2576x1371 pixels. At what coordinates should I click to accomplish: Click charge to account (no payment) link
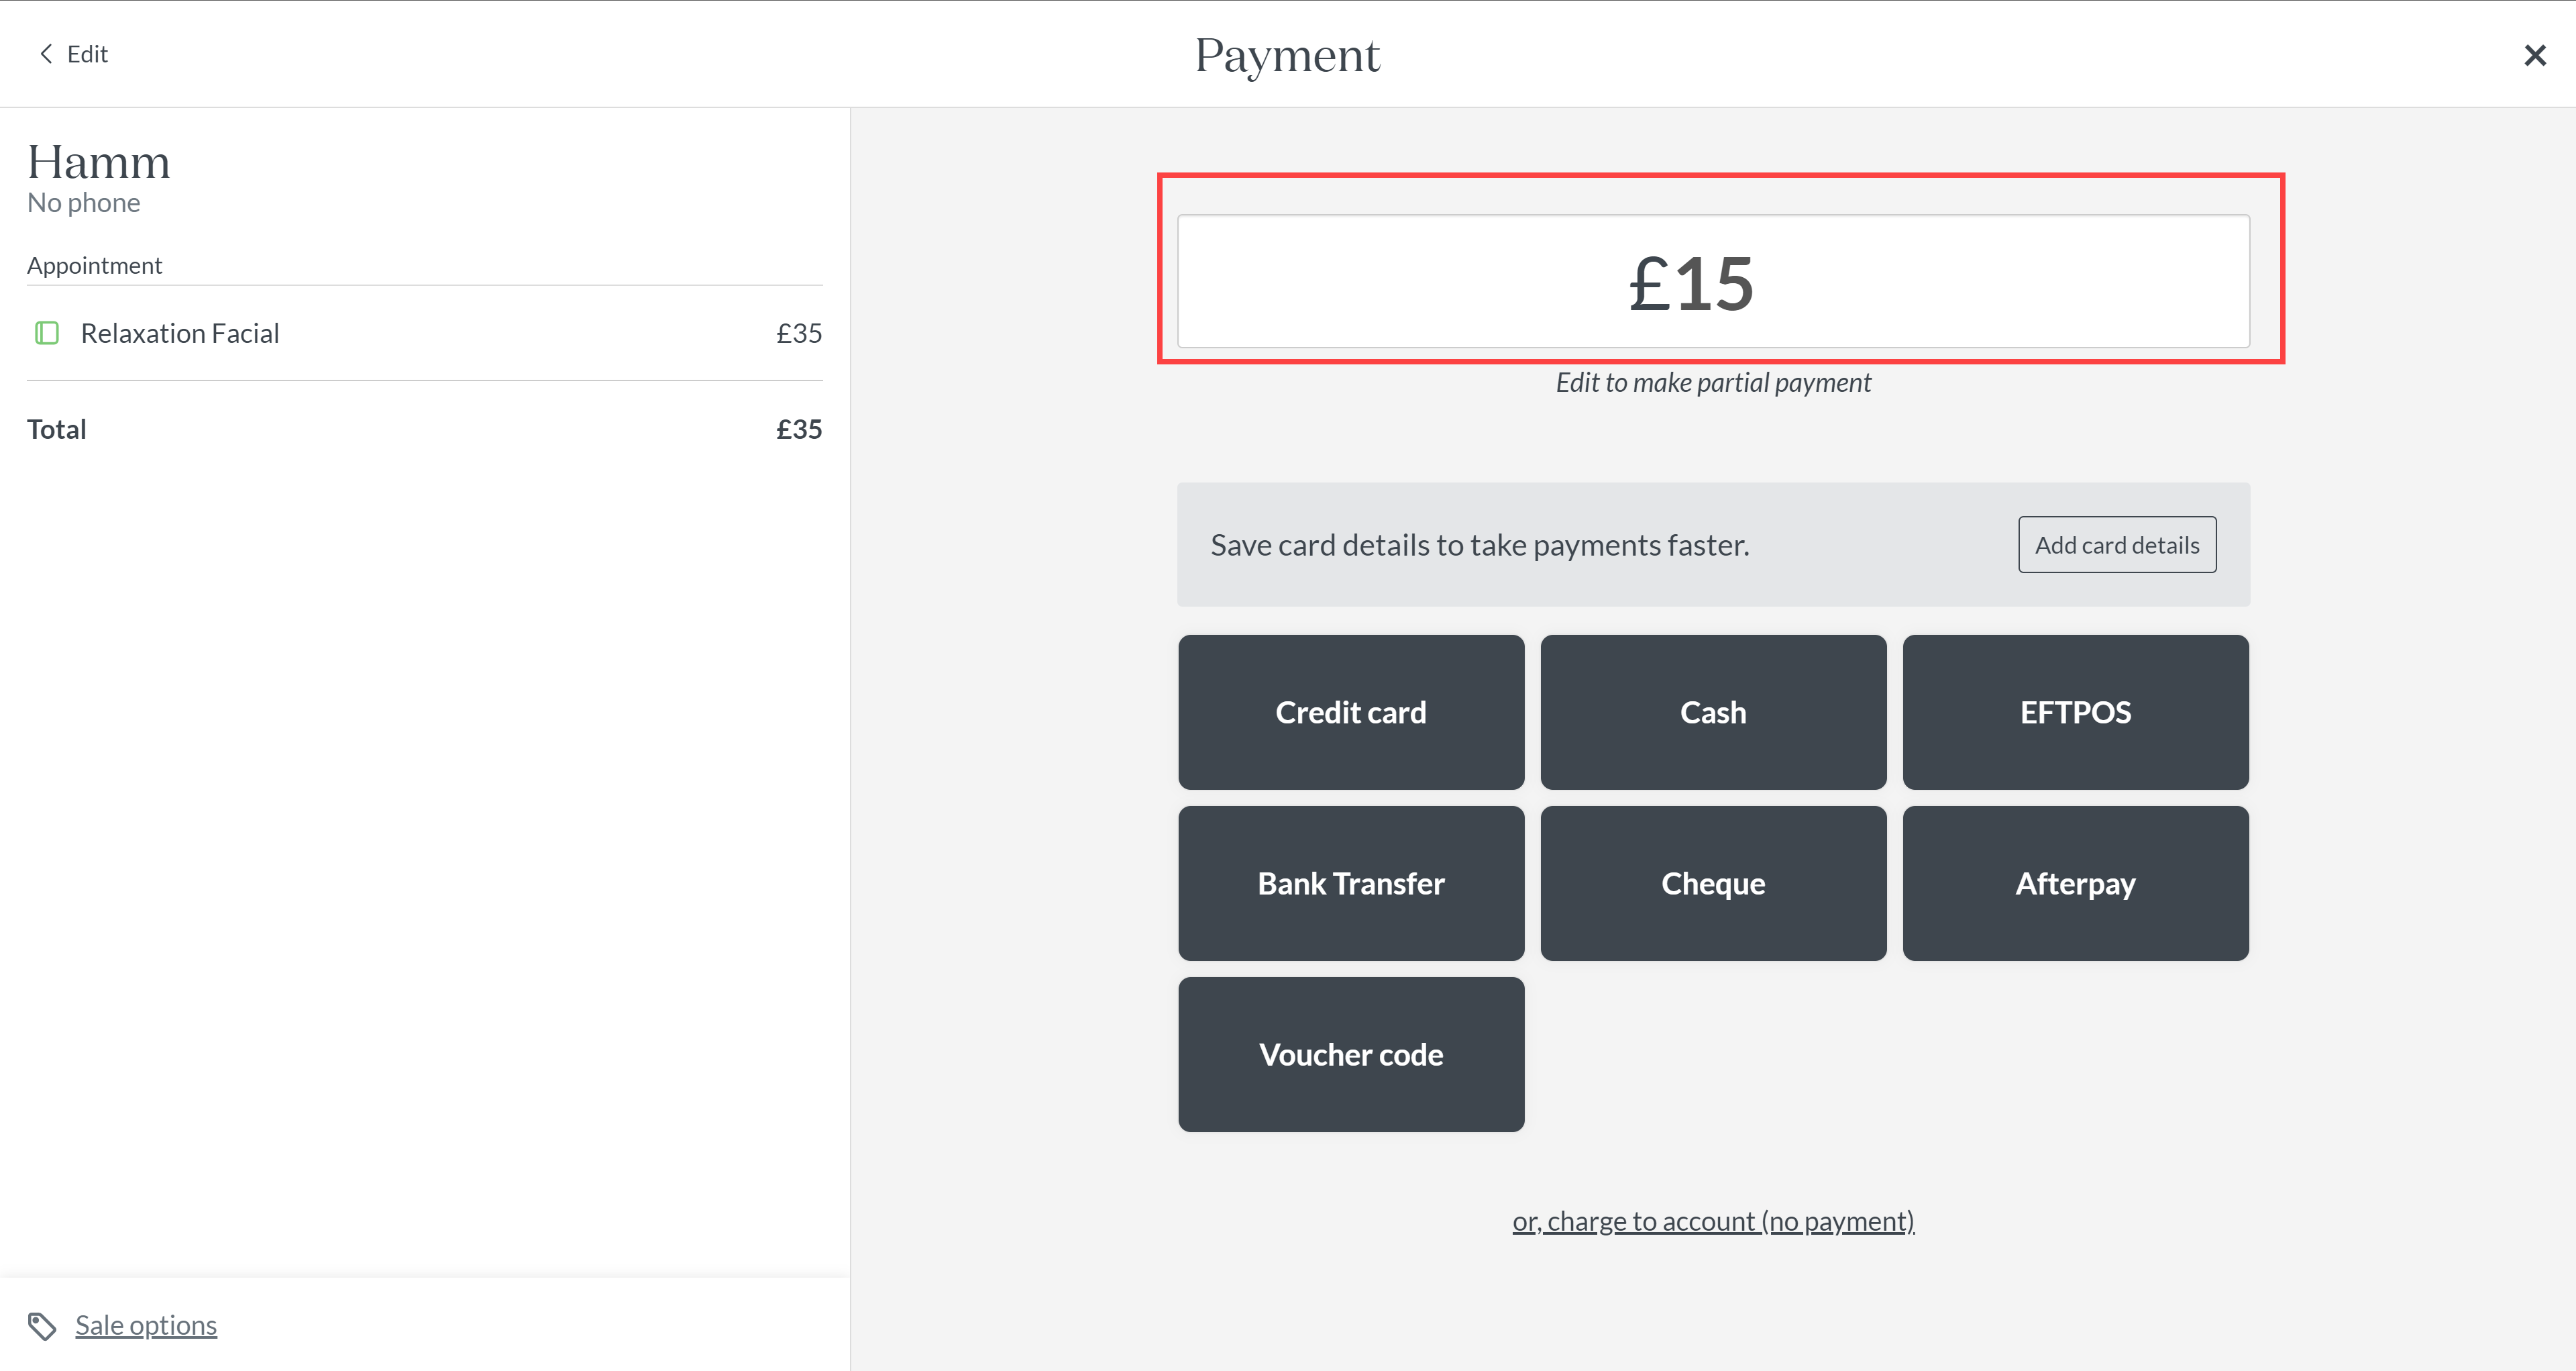point(1713,1221)
